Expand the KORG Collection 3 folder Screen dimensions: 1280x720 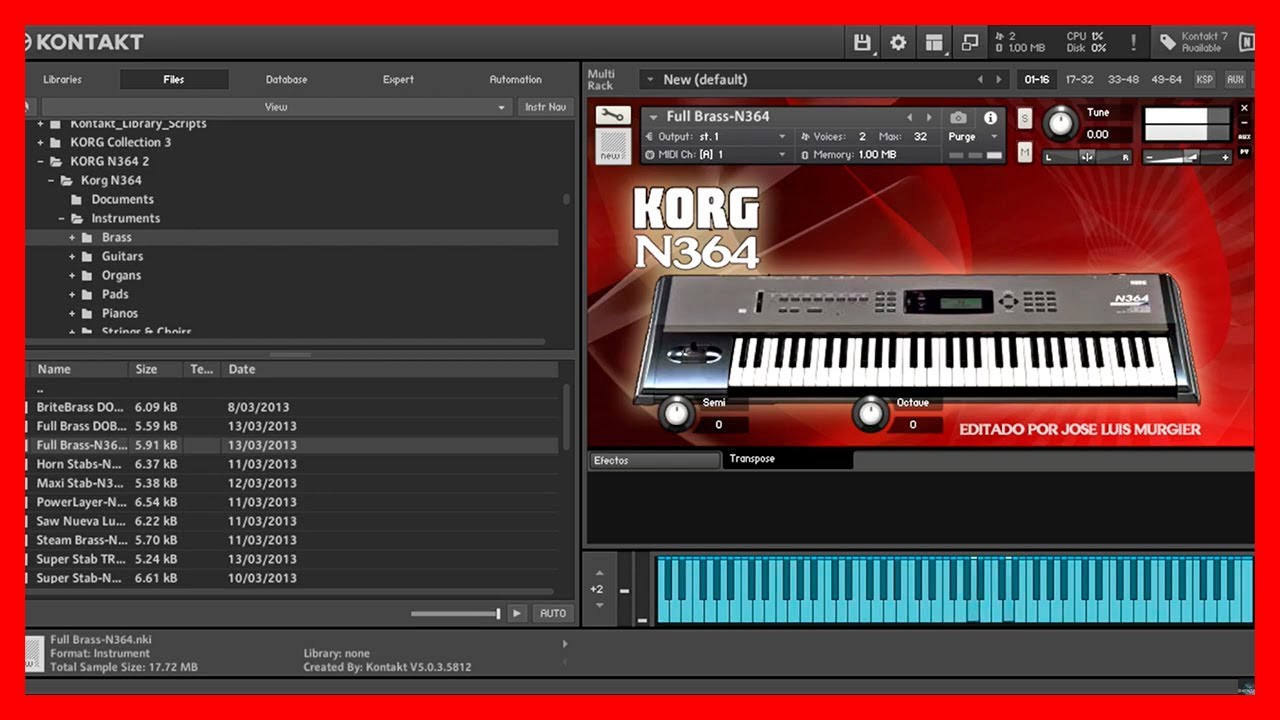[40, 143]
